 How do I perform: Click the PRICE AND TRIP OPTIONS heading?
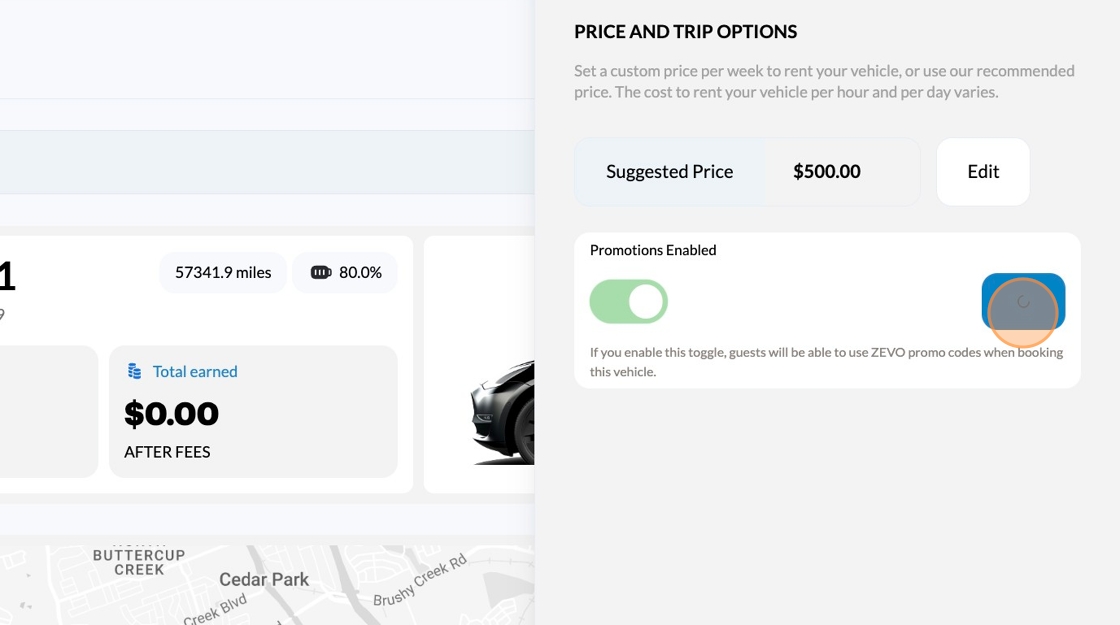pos(685,32)
